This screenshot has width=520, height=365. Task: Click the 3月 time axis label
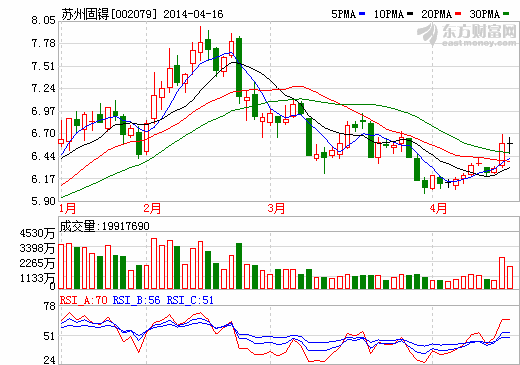click(276, 209)
